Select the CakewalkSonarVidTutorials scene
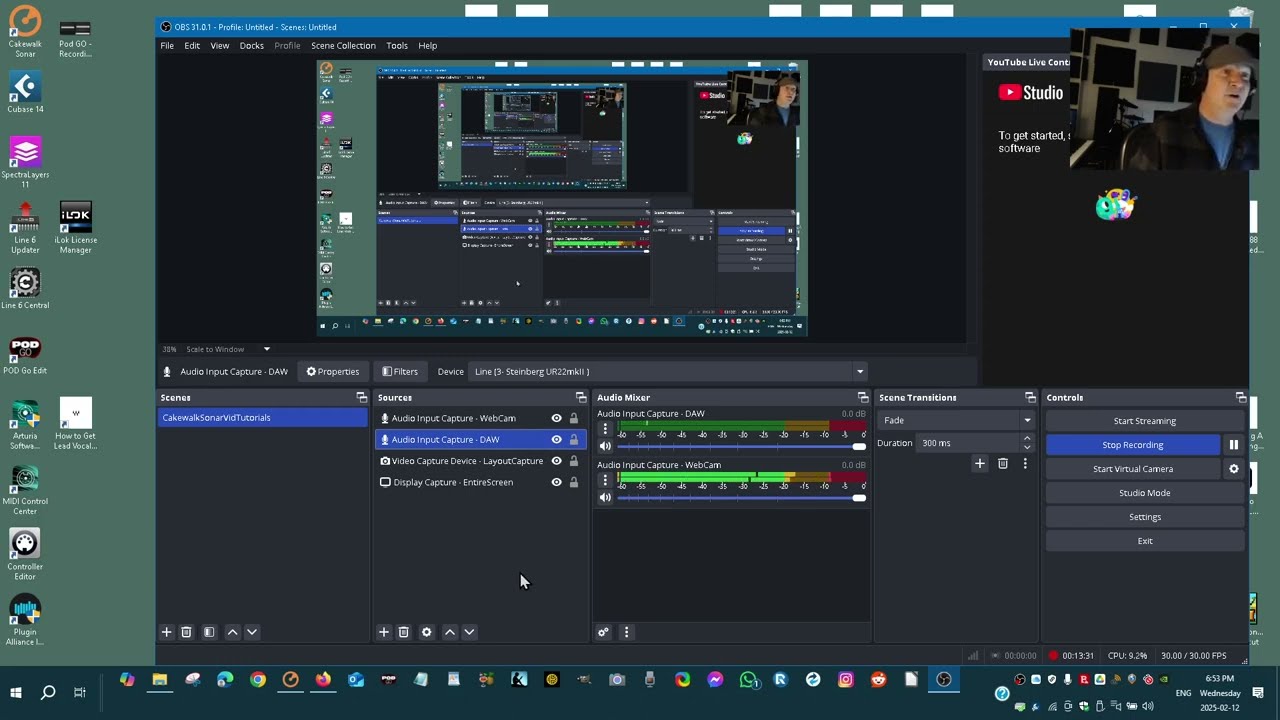Screen dimensions: 1280x720 point(263,418)
